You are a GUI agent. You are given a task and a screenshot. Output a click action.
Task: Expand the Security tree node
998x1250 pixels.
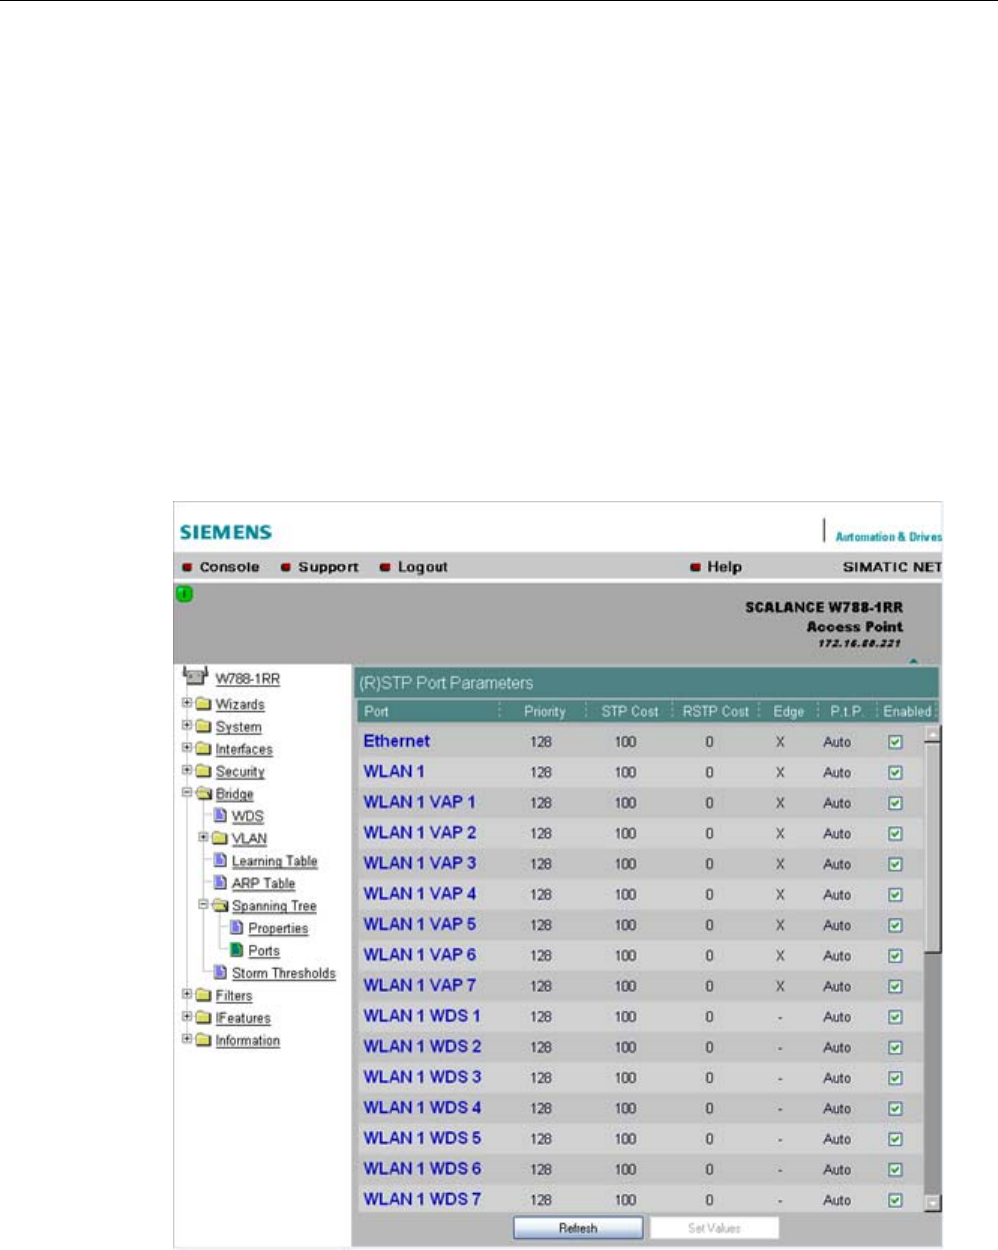[x=187, y=771]
